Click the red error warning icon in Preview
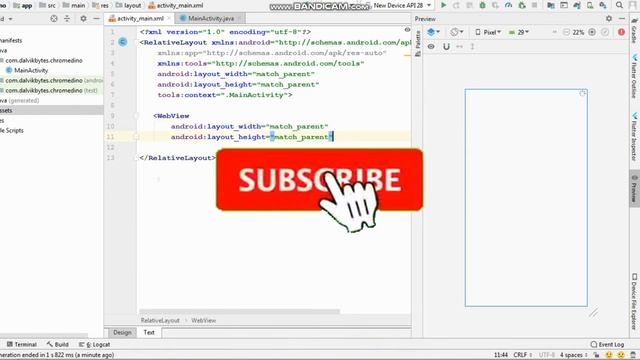 pos(621,32)
